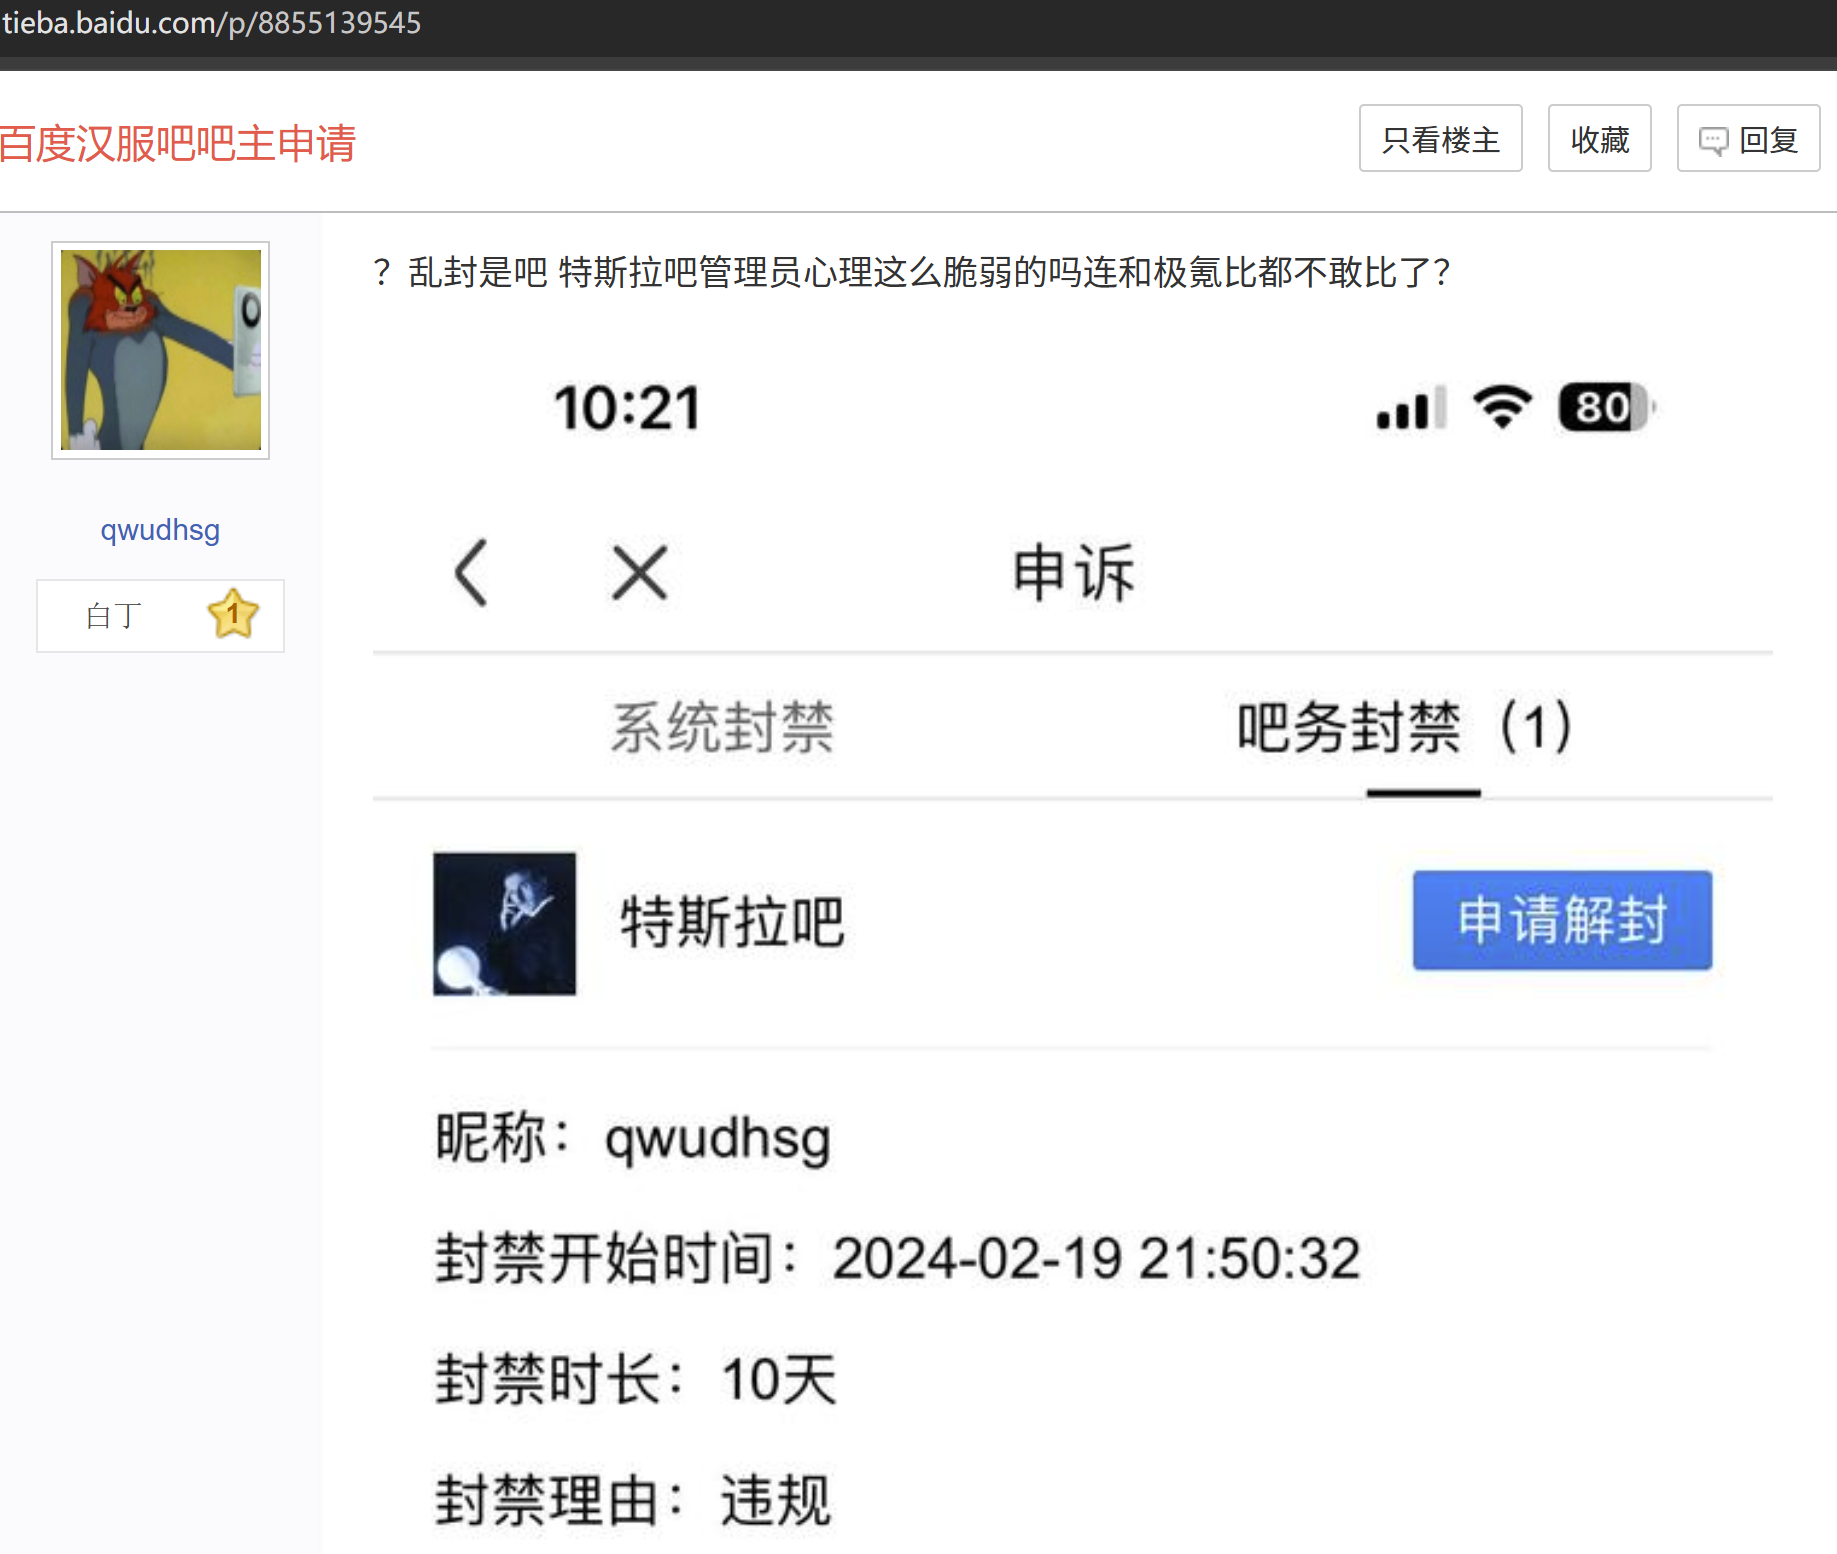The image size is (1837, 1554).
Task: Click the 10:21 clock in the status bar
Action: pyautogui.click(x=627, y=408)
